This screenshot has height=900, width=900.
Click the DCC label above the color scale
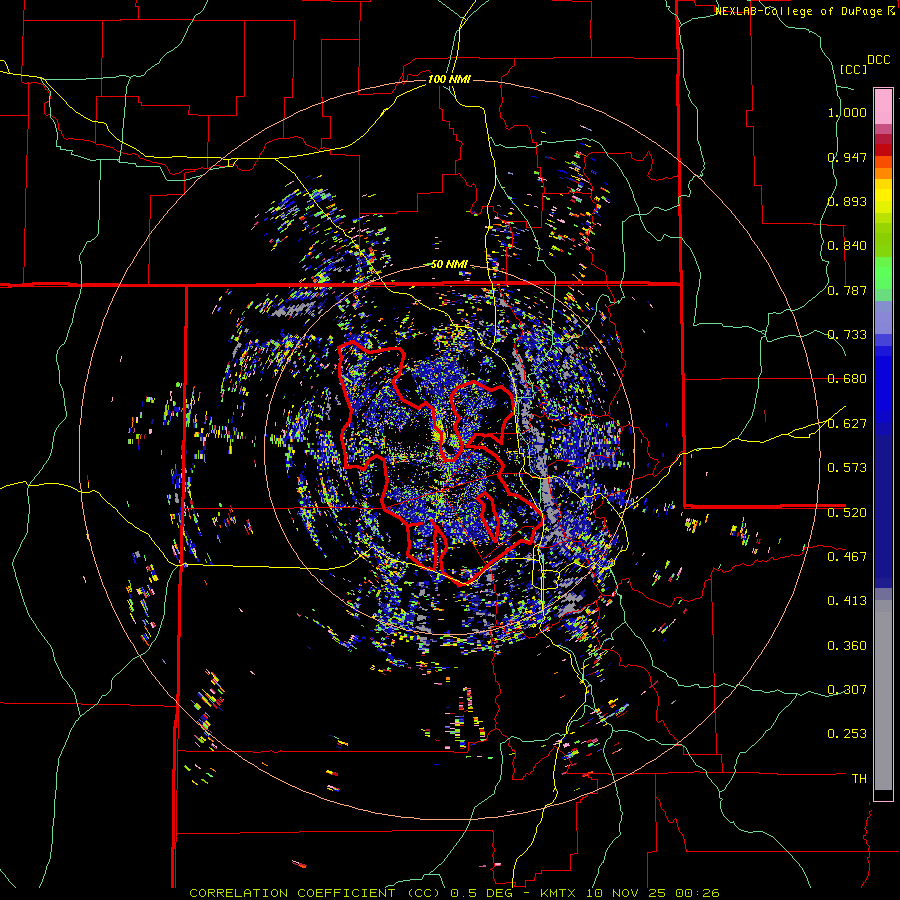(x=878, y=60)
